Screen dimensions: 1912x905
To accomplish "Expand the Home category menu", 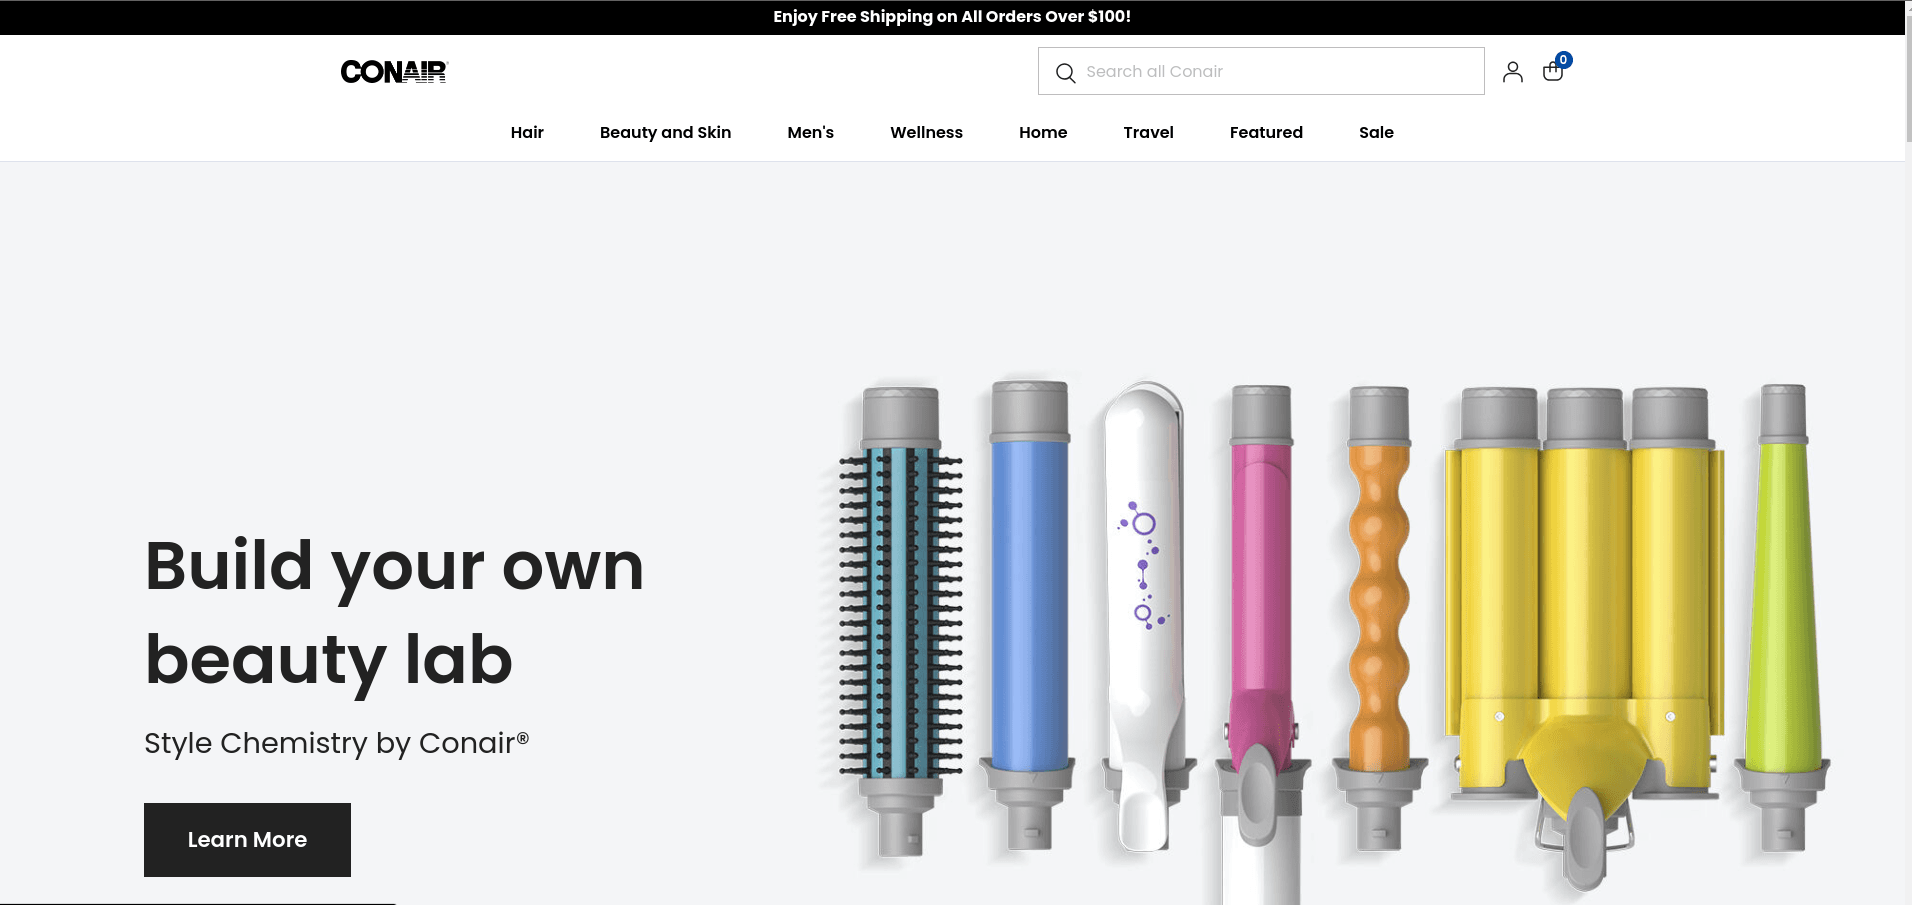I will point(1043,133).
